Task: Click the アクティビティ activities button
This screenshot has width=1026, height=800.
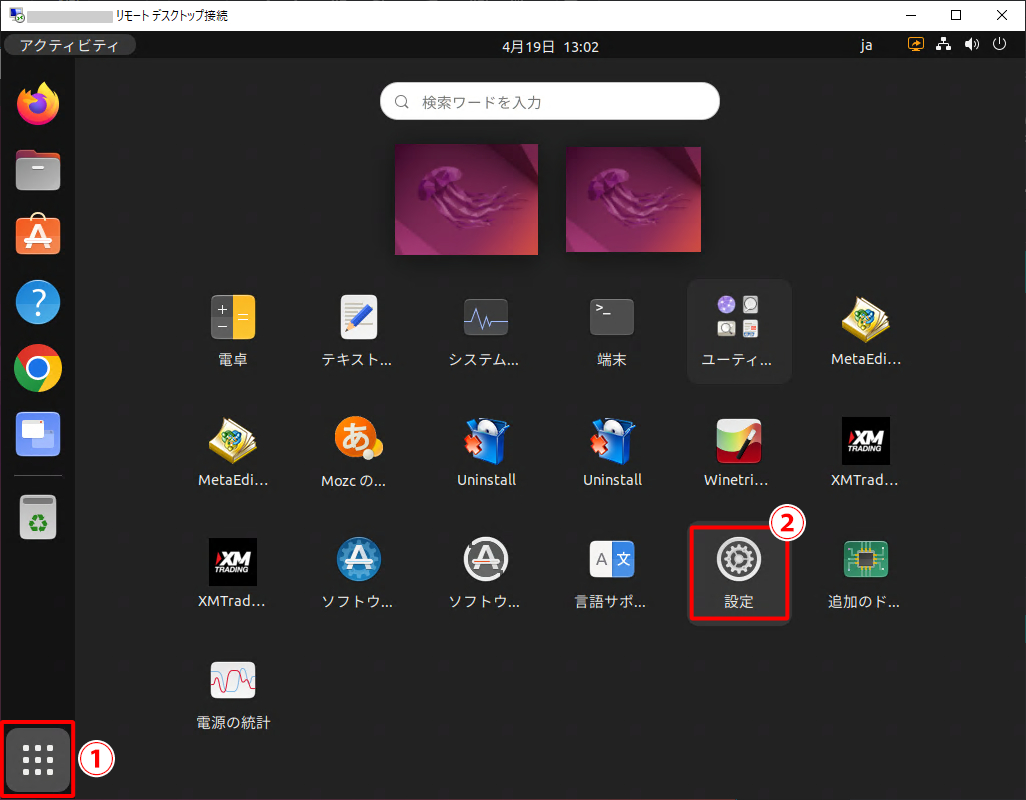Action: click(x=70, y=45)
